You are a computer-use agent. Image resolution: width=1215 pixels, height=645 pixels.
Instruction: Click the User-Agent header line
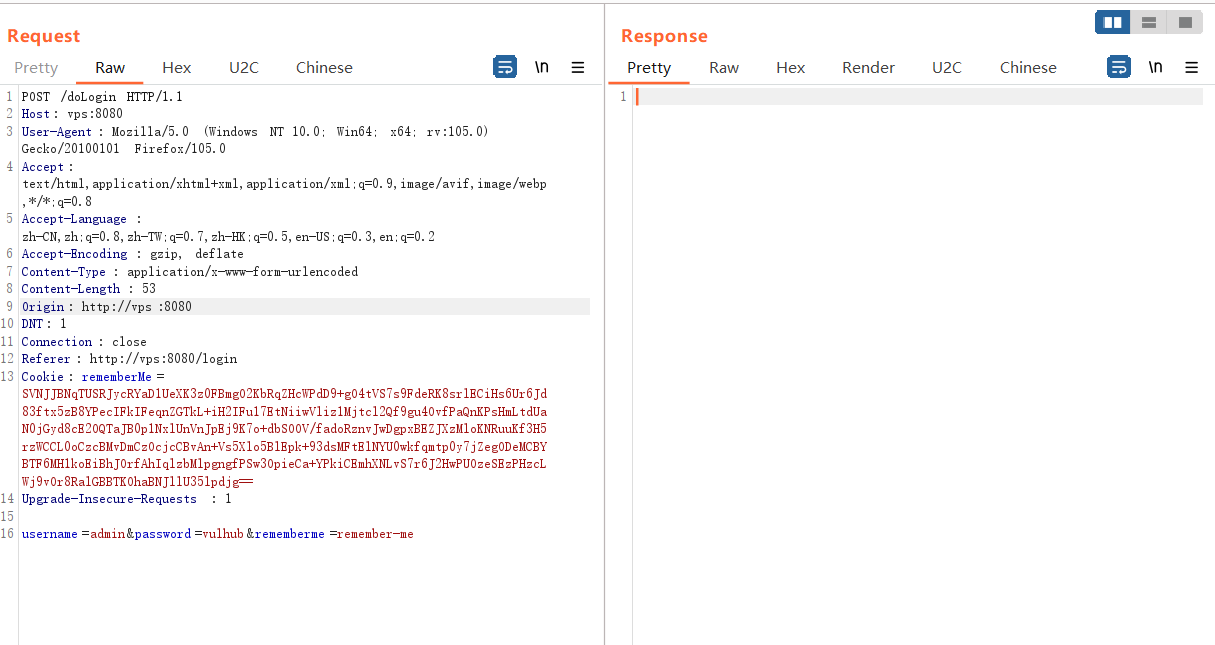(255, 132)
